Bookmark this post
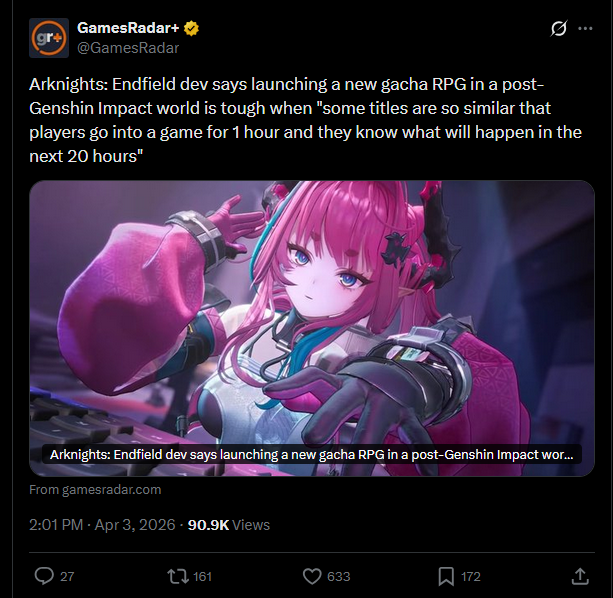This screenshot has width=613, height=598. [x=446, y=577]
